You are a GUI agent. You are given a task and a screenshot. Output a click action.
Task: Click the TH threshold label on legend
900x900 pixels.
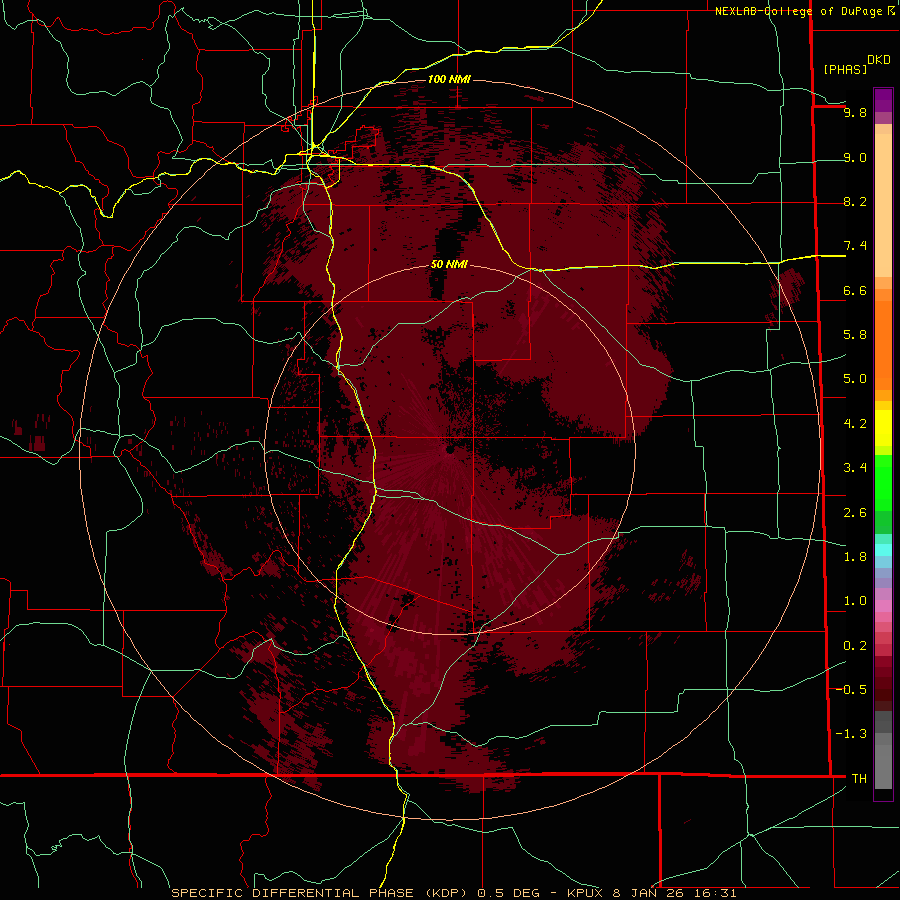pyautogui.click(x=859, y=778)
